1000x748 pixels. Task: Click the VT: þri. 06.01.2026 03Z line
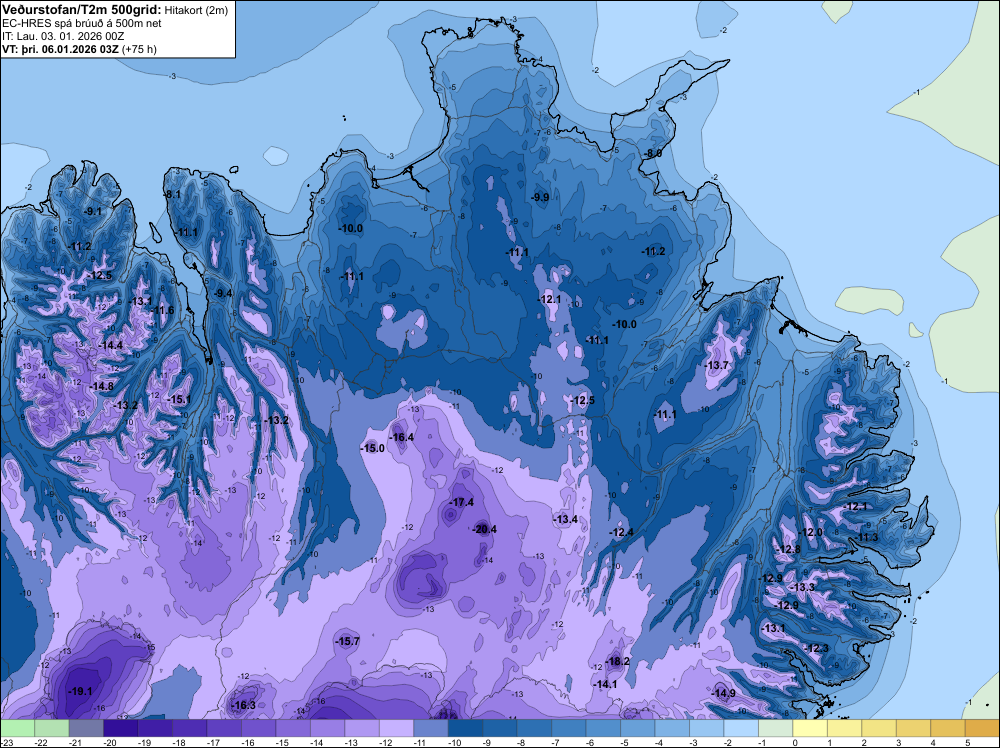(x=79, y=49)
